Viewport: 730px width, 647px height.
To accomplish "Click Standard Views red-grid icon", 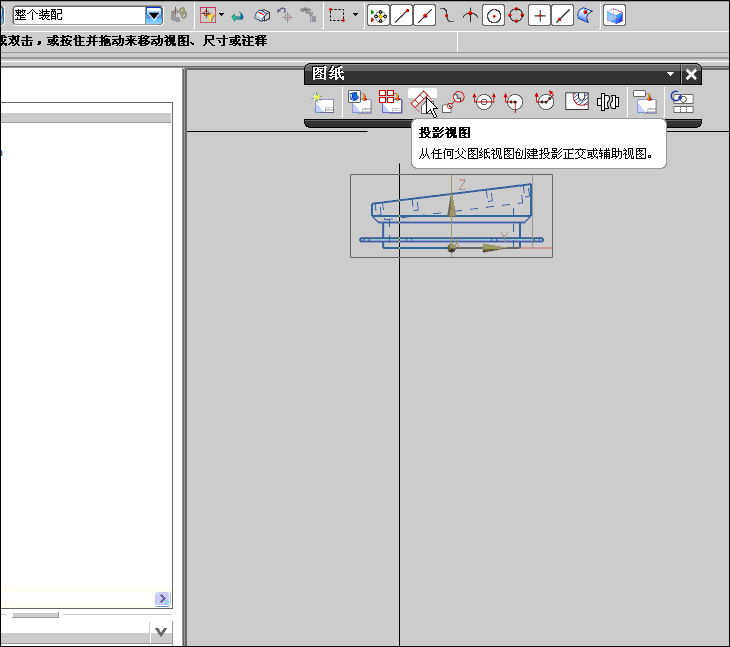I will [x=390, y=102].
